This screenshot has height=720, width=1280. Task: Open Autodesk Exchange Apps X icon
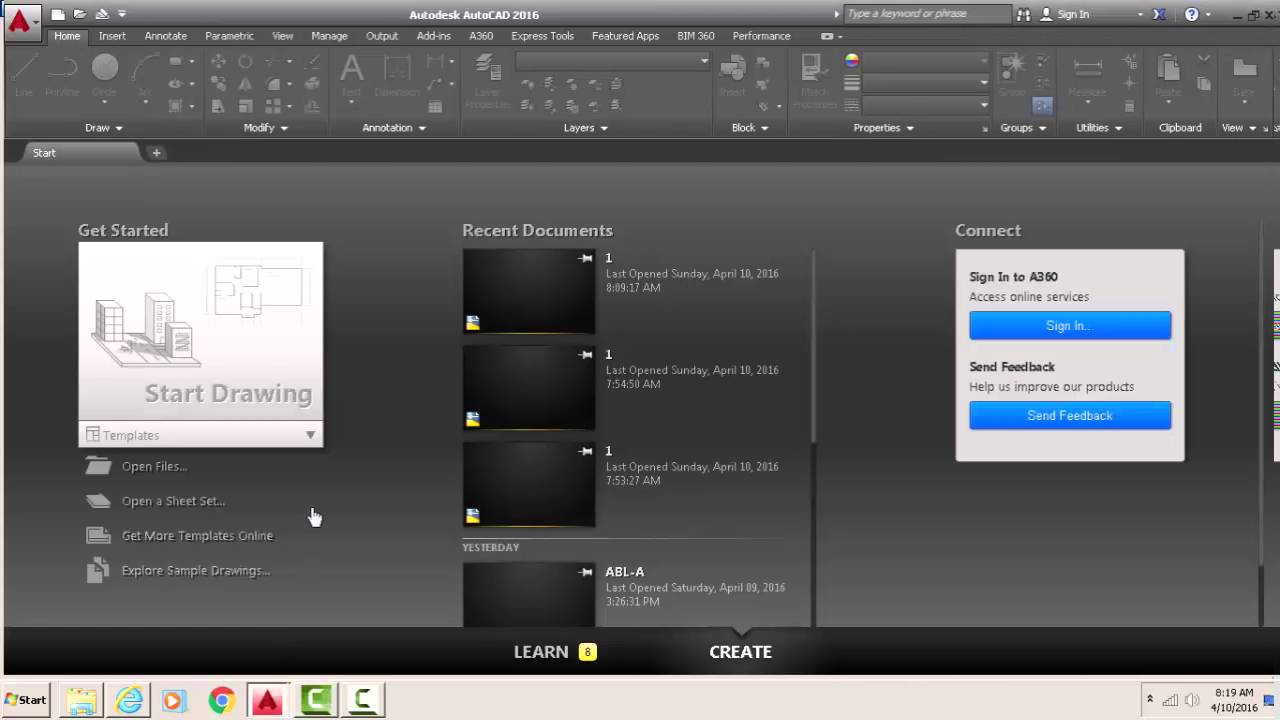[1159, 14]
